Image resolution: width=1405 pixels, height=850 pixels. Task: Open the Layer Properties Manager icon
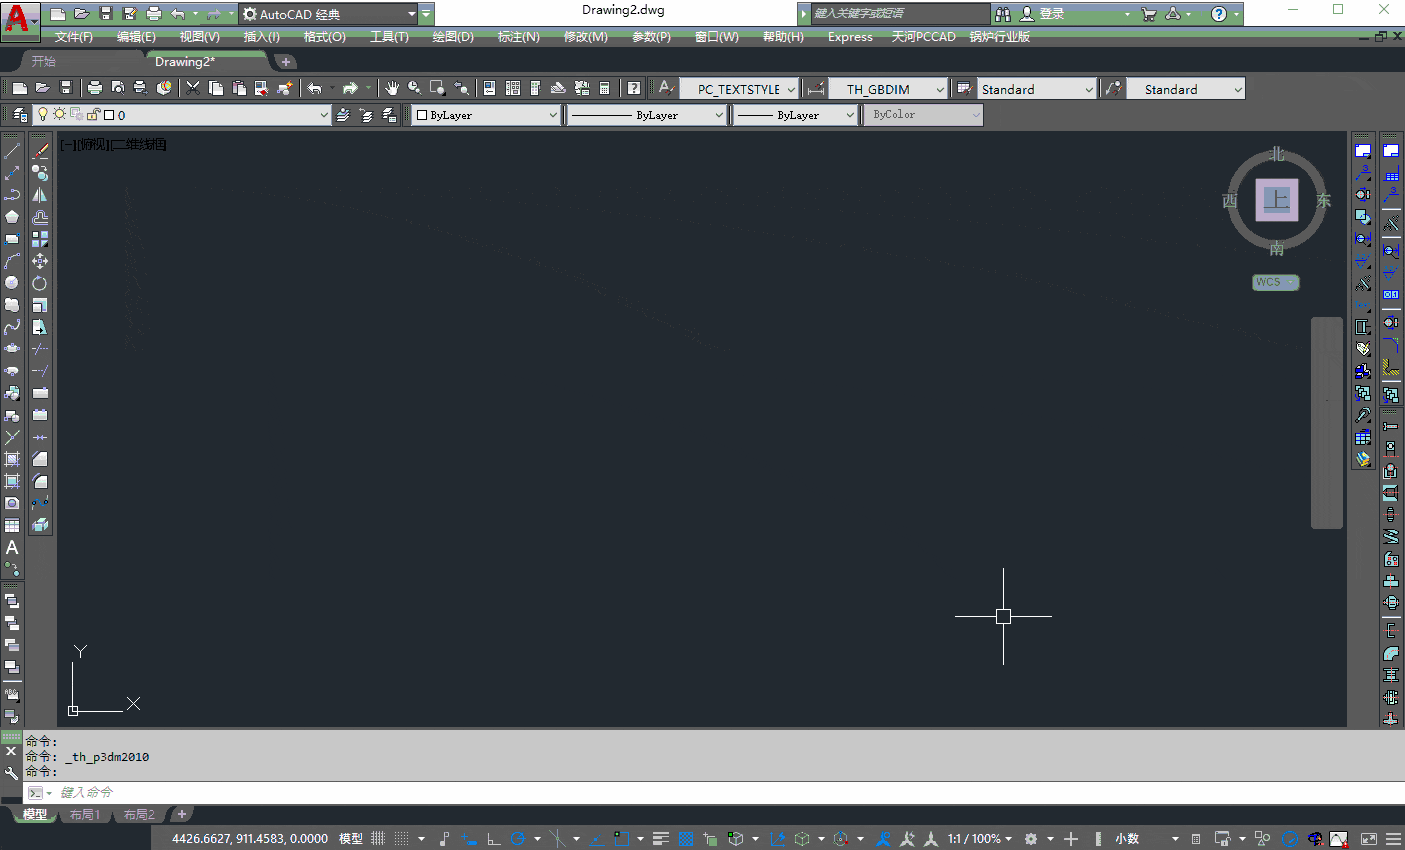coord(20,115)
